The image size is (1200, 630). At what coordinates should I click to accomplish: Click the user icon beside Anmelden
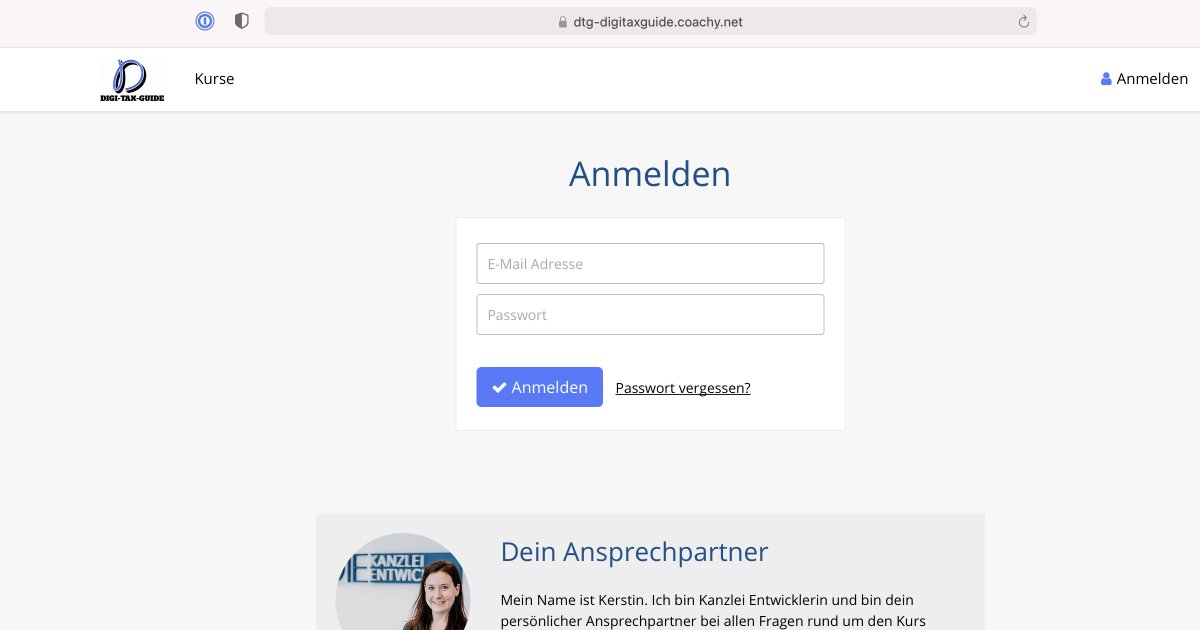click(x=1106, y=79)
